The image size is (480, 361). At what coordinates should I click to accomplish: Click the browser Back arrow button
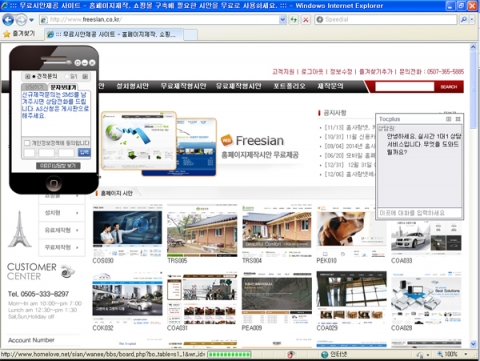8,20
